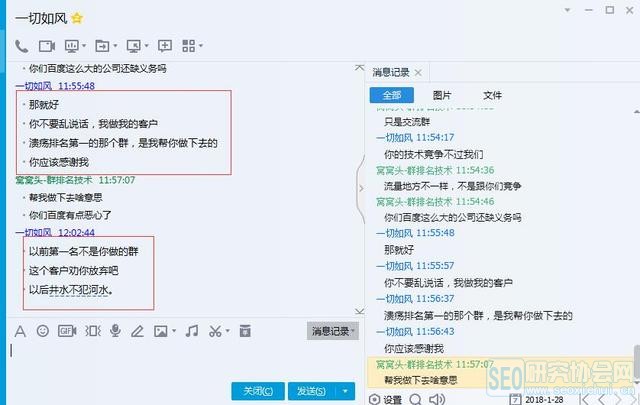
Task: Collapse the history panel with side arrow
Action: coord(361,188)
